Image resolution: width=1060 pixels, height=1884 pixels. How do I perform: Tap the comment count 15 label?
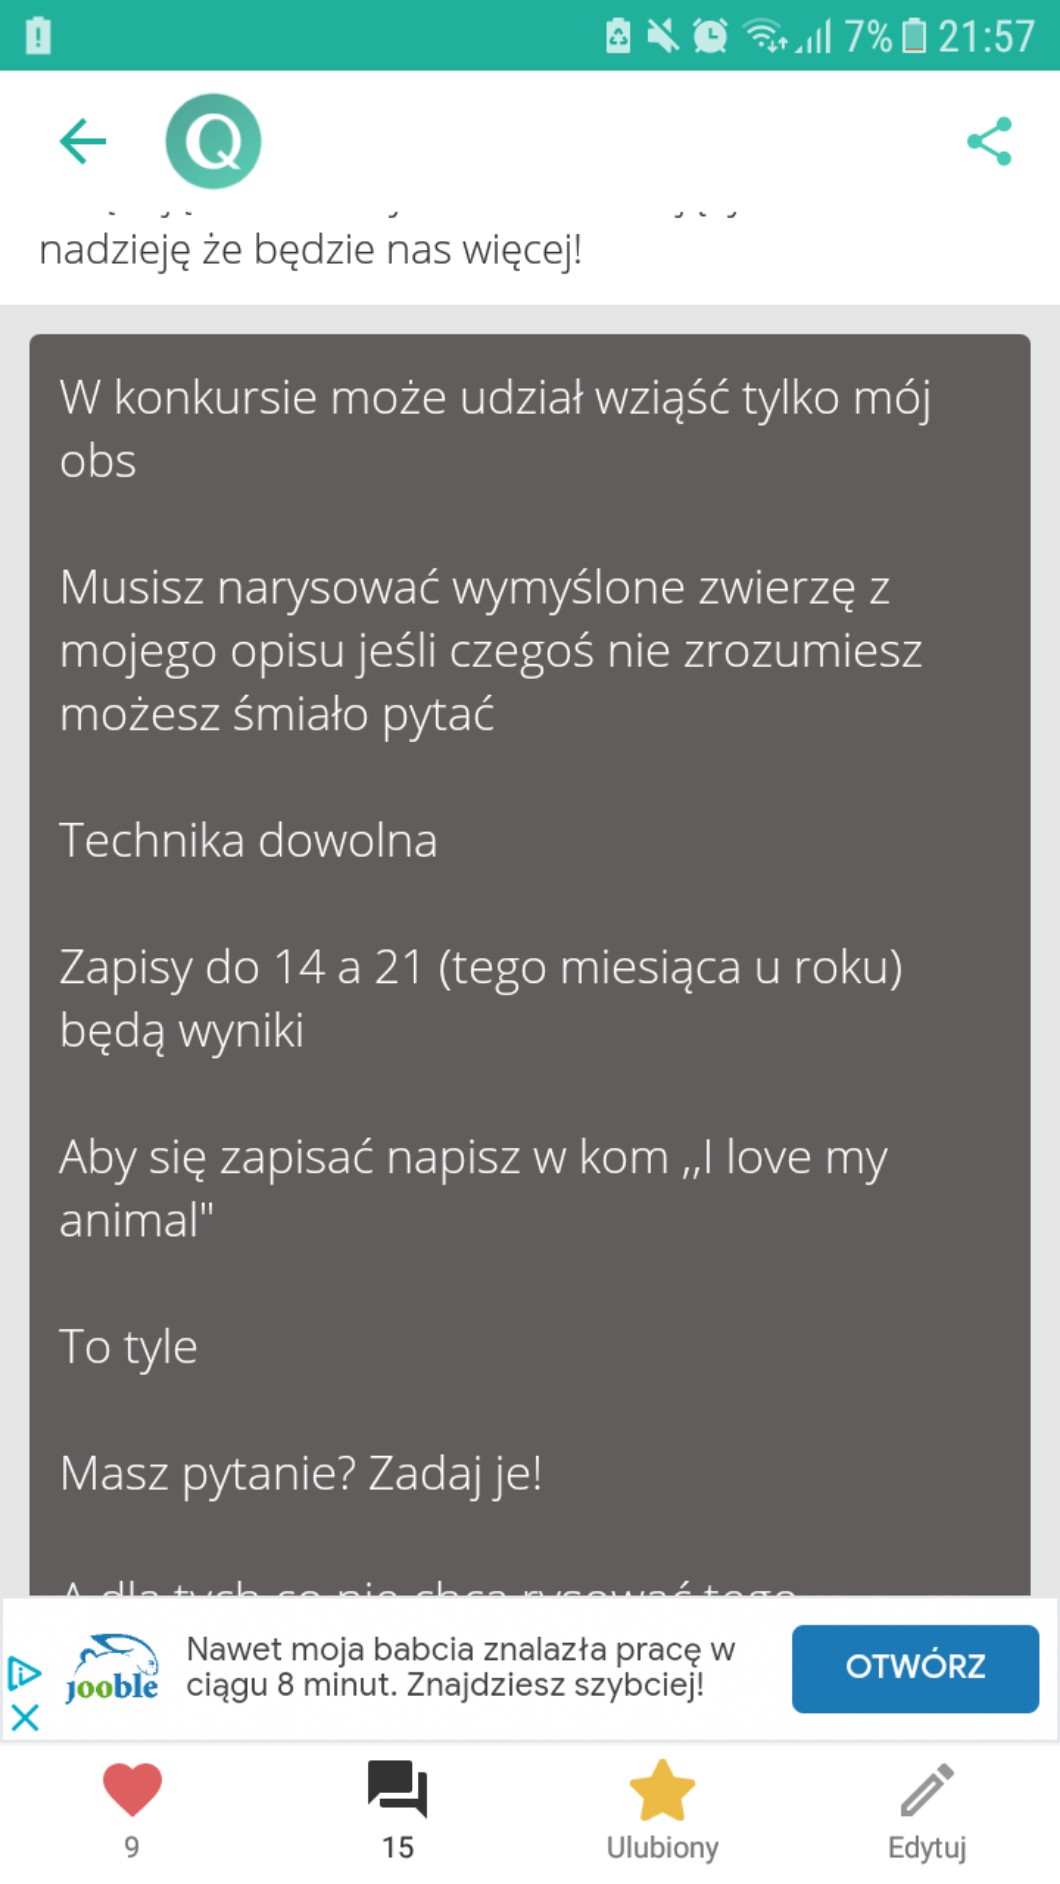tap(397, 1847)
